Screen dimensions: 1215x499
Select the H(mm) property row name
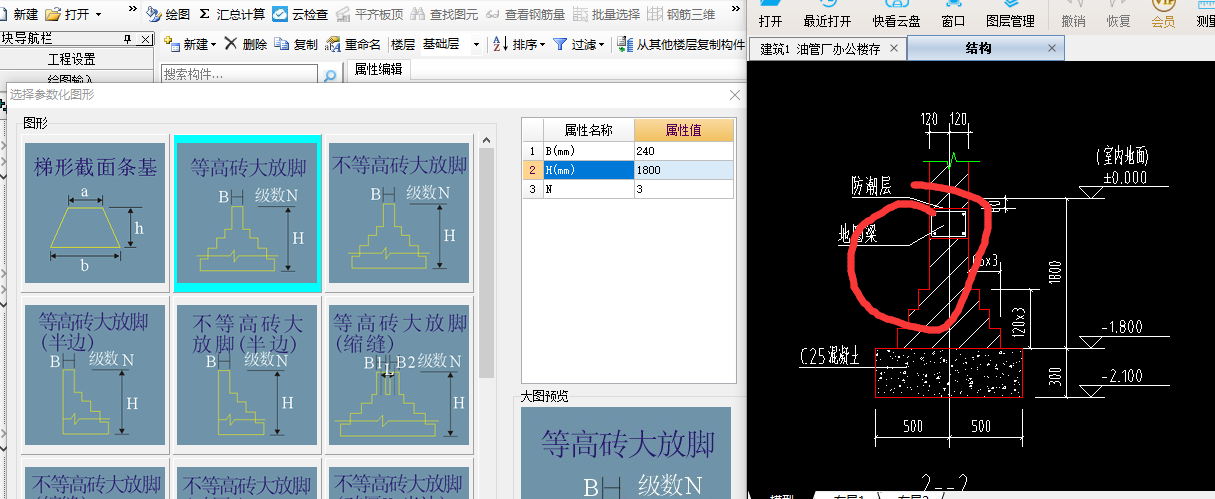(x=588, y=170)
